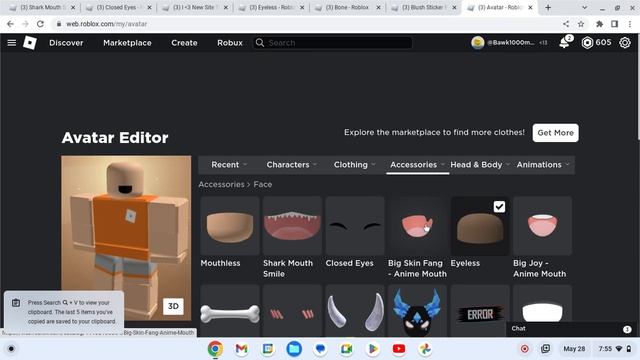Click the Big Joy - Anime Mouth label

[539, 268]
